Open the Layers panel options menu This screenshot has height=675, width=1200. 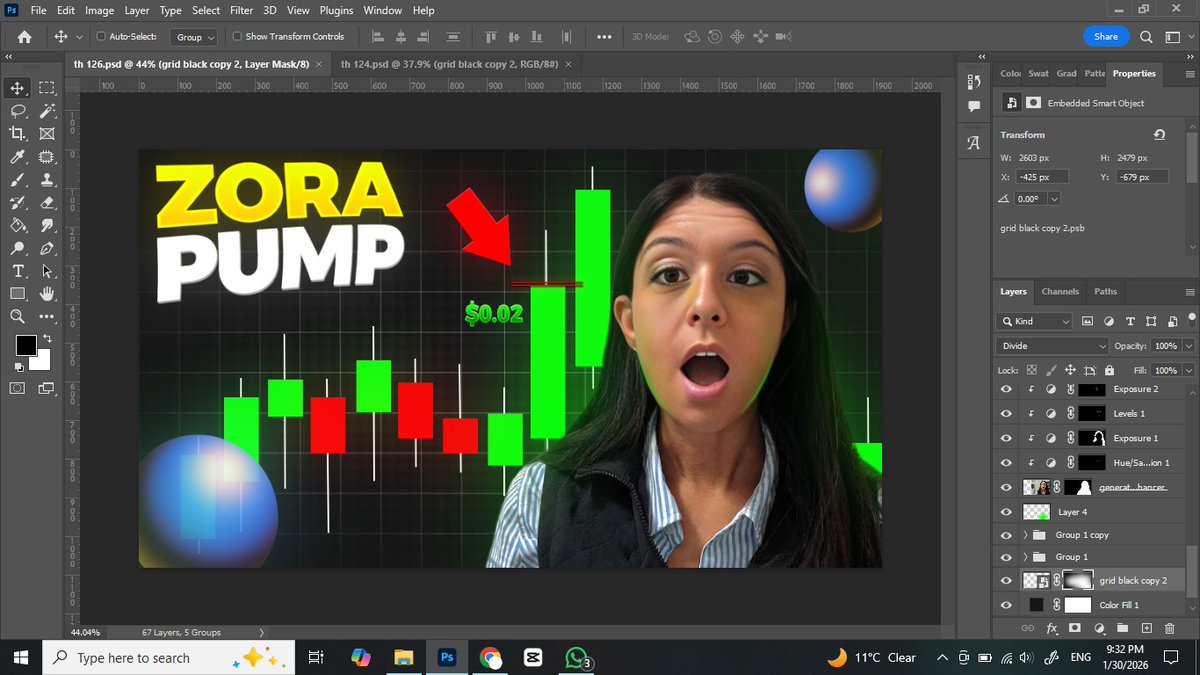[x=1189, y=292]
